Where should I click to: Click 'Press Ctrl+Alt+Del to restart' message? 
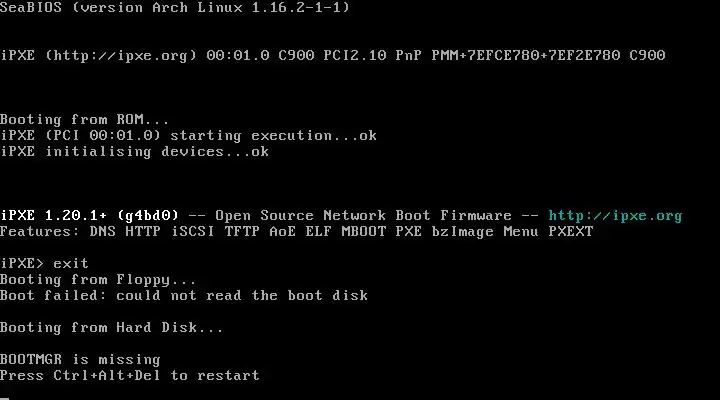pos(130,375)
